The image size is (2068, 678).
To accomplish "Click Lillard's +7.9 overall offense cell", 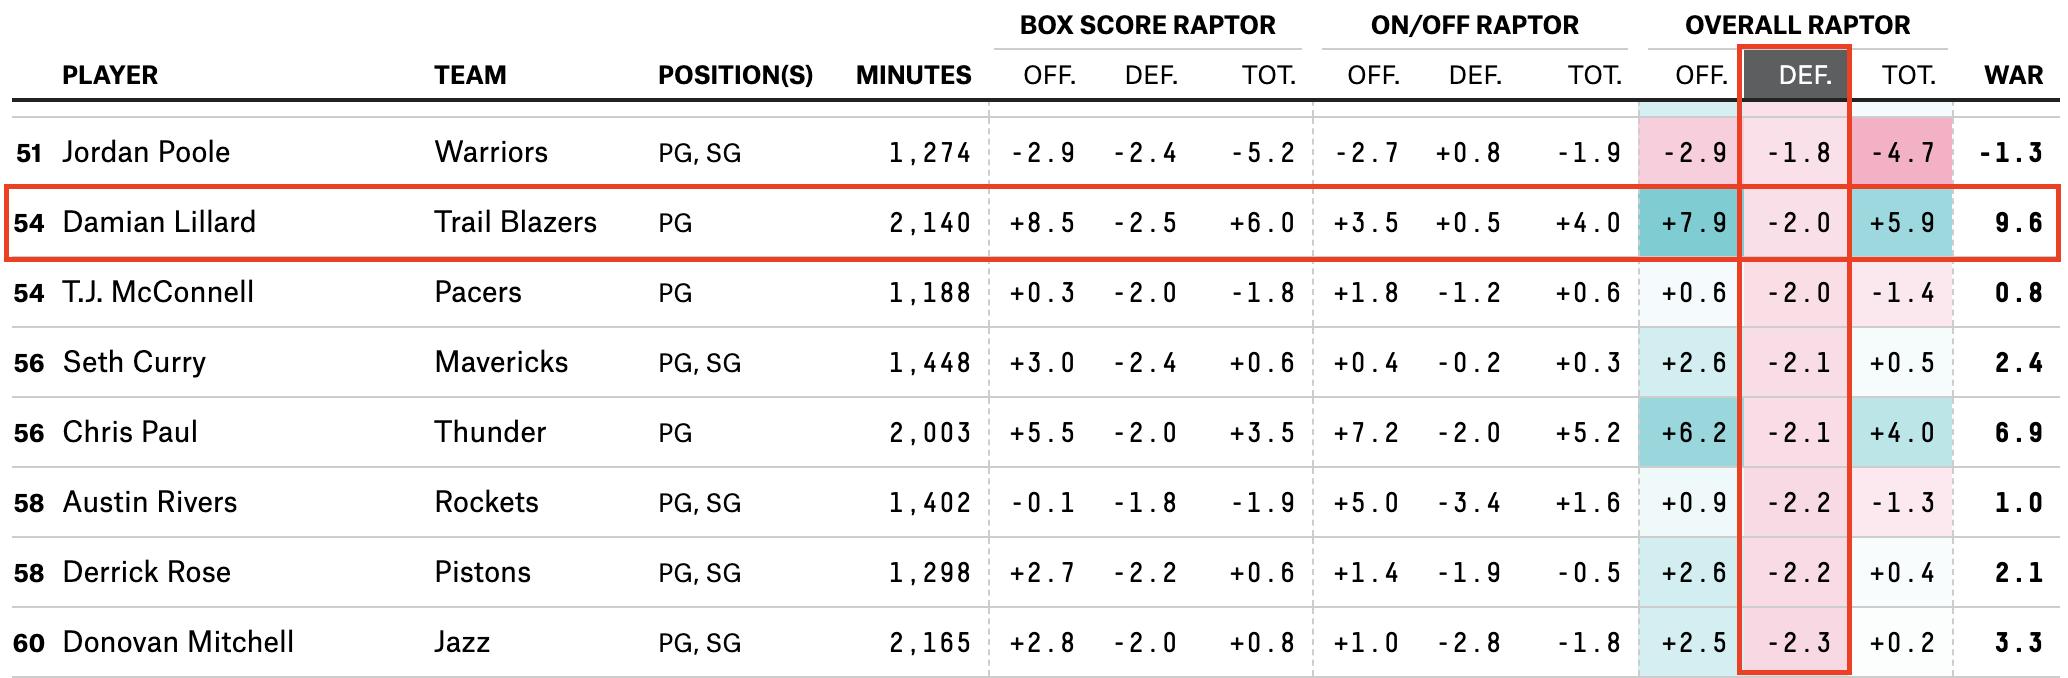I will (x=1693, y=222).
